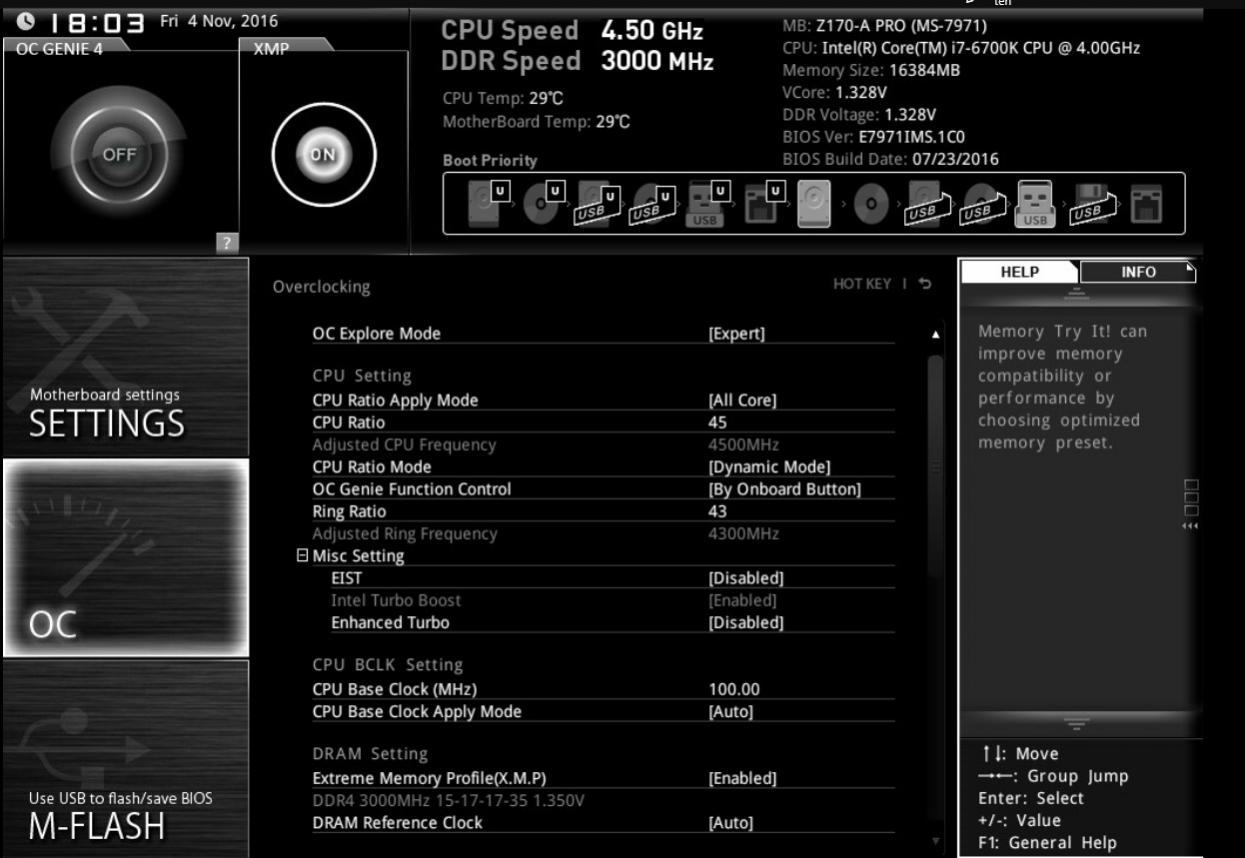Screen dimensions: 1245x858
Task: Edit the CPU Base Clock (MHz) value 100.00
Action: (733, 689)
